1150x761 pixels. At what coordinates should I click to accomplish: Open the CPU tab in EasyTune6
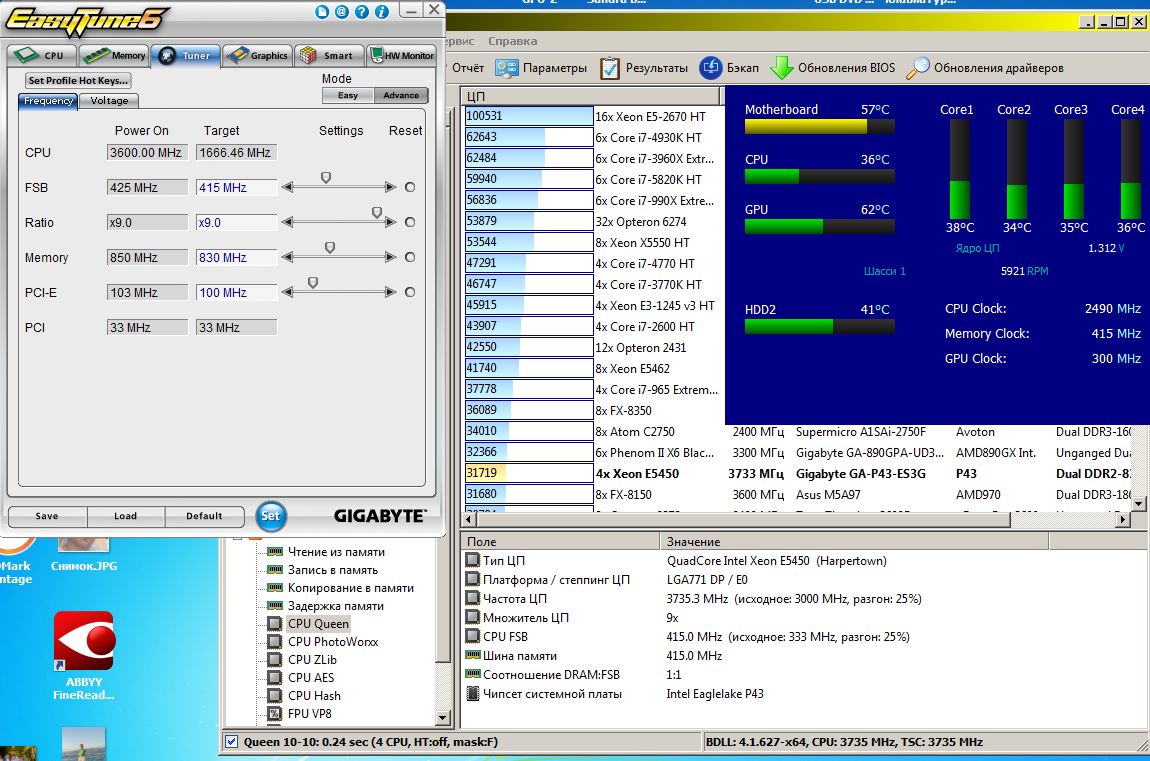click(x=41, y=55)
